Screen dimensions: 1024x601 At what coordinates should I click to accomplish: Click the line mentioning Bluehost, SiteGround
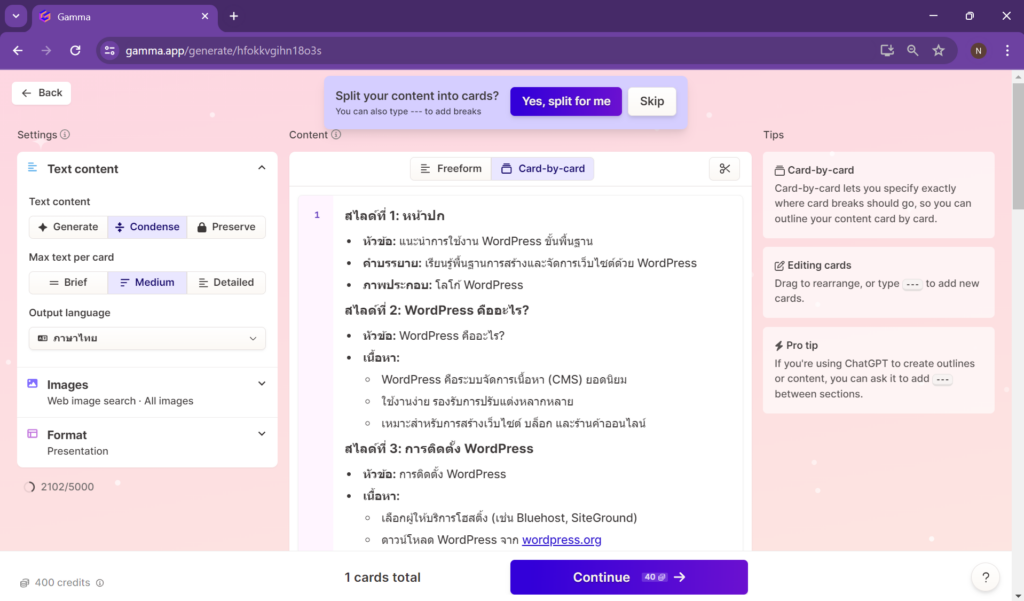click(x=509, y=518)
